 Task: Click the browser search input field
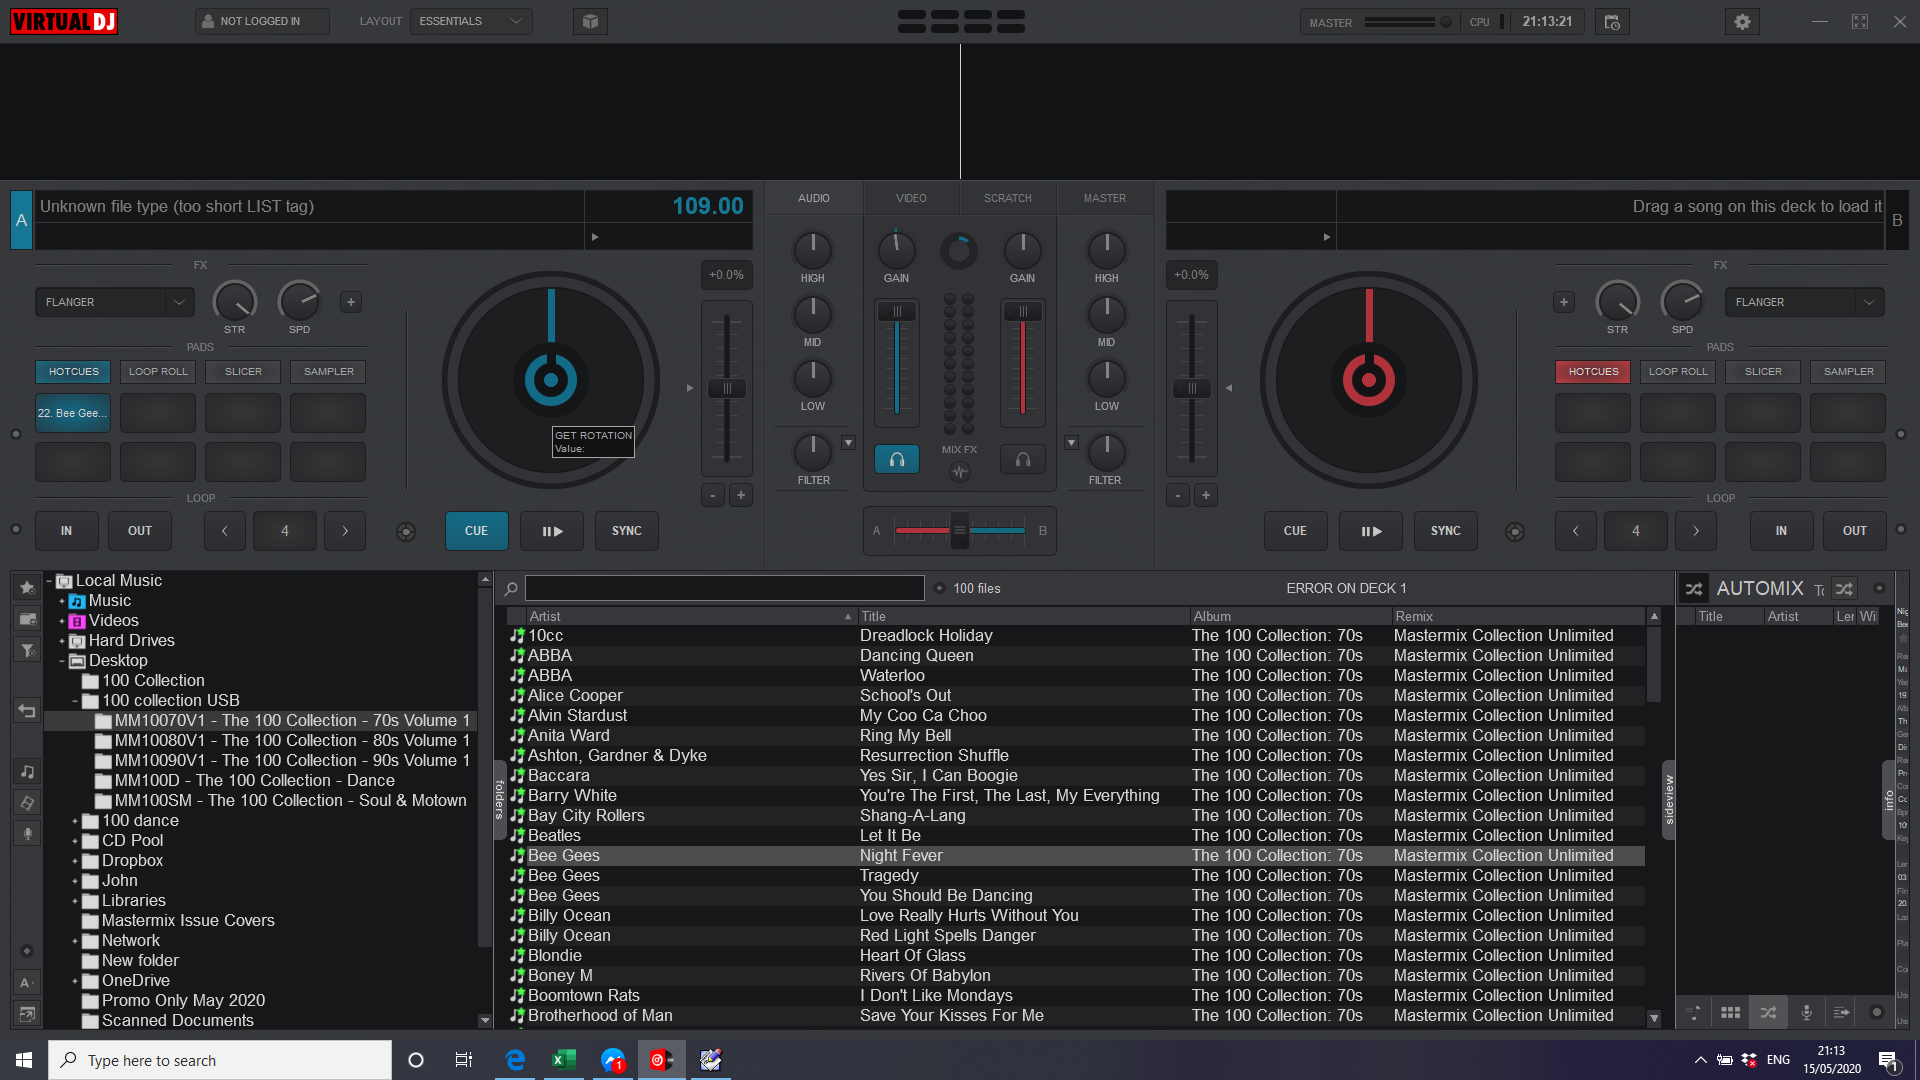click(725, 588)
